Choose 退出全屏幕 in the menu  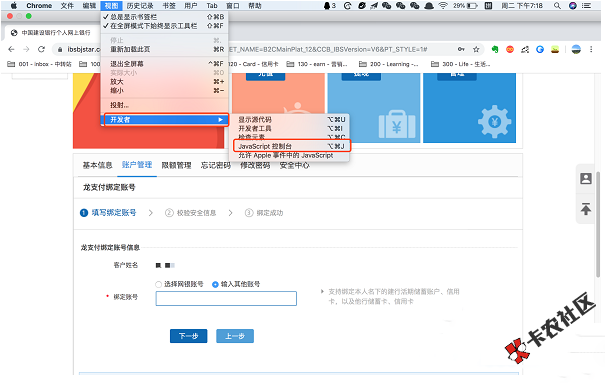(164, 64)
